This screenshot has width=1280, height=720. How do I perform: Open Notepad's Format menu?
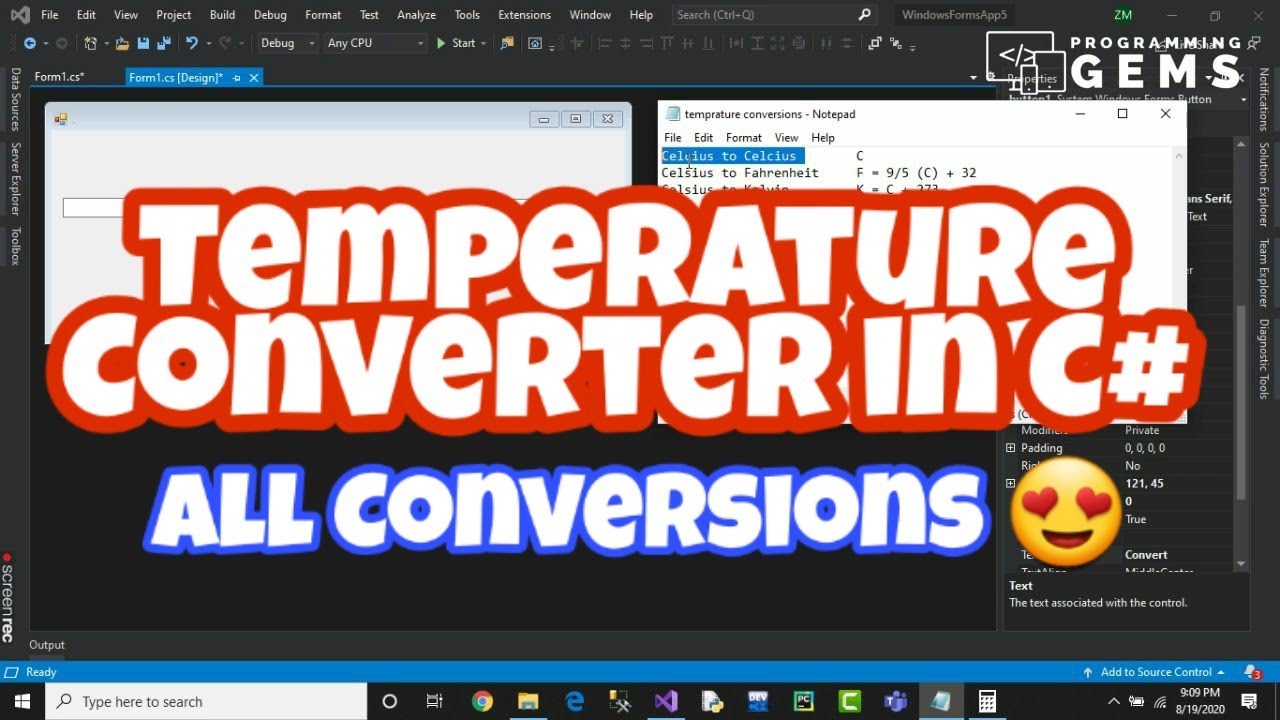(x=743, y=138)
